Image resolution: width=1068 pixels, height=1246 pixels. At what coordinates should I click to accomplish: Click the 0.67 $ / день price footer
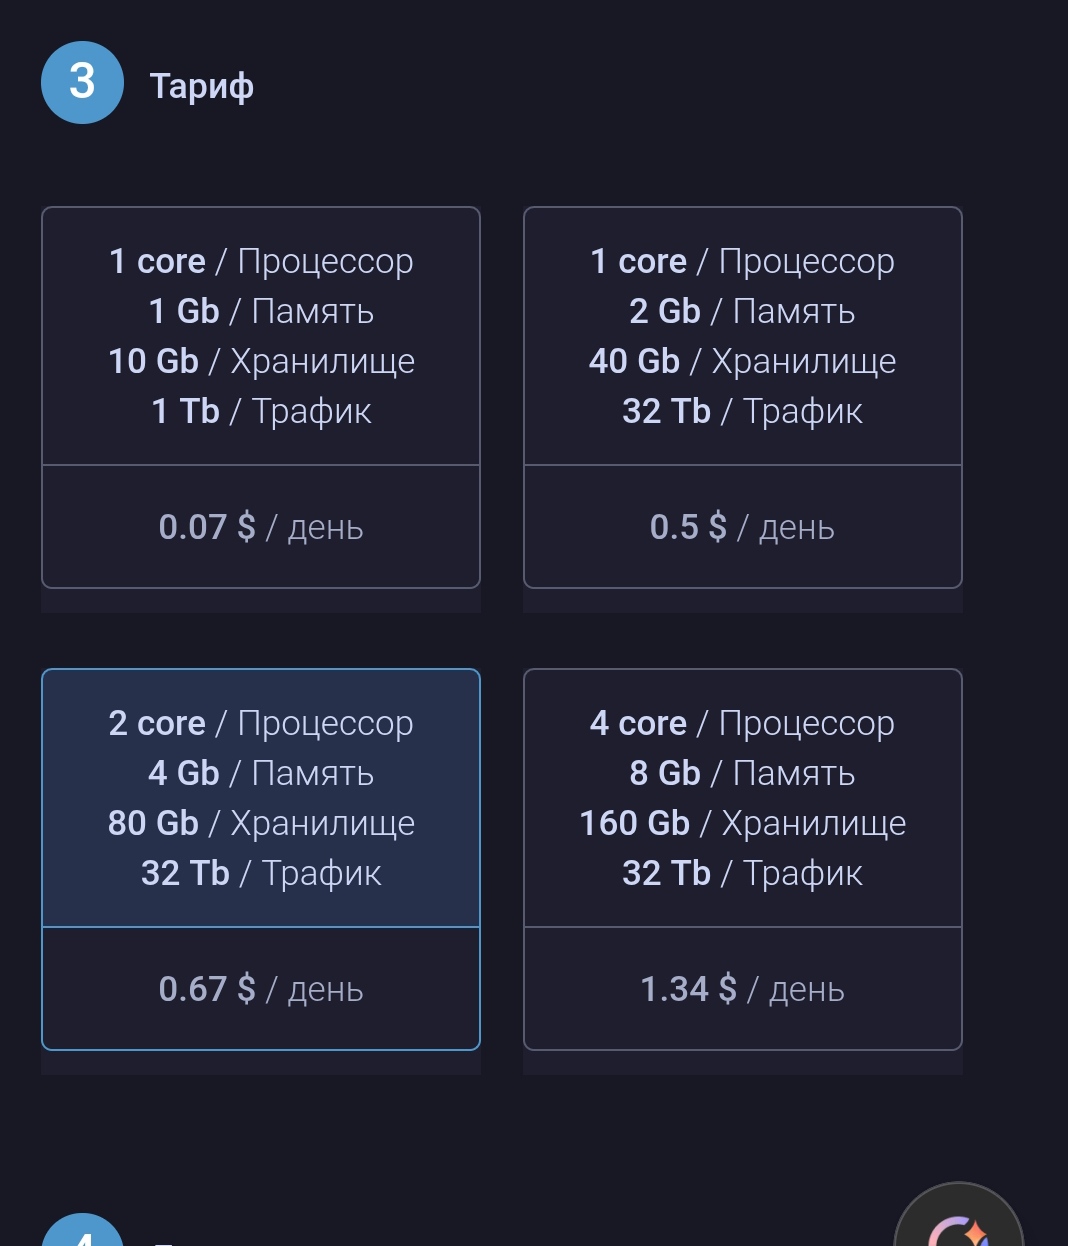click(261, 989)
